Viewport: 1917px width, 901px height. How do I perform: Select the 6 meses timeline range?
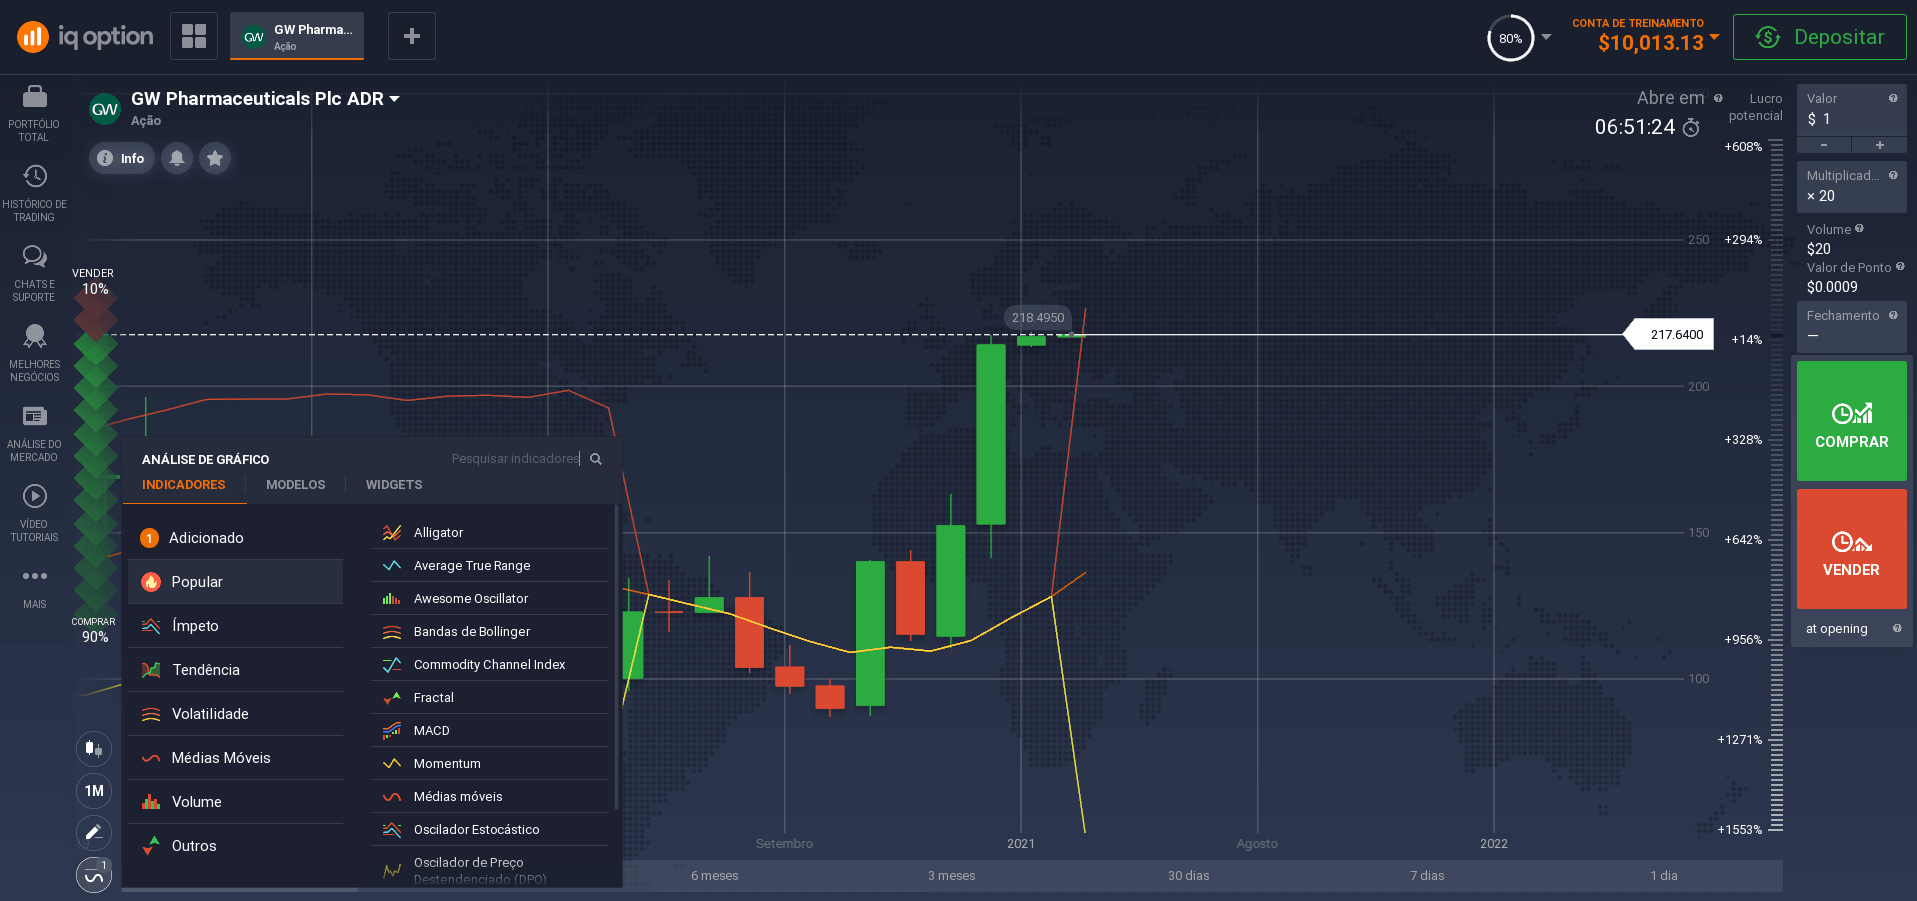(x=715, y=876)
